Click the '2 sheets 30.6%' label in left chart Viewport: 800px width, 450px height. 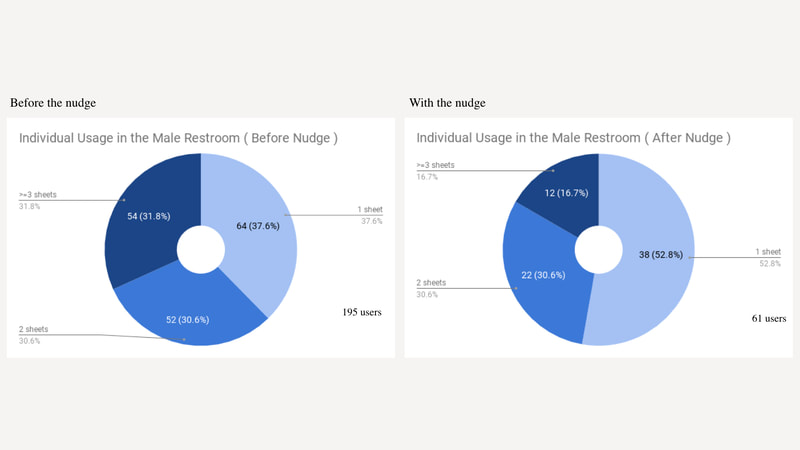pos(34,335)
